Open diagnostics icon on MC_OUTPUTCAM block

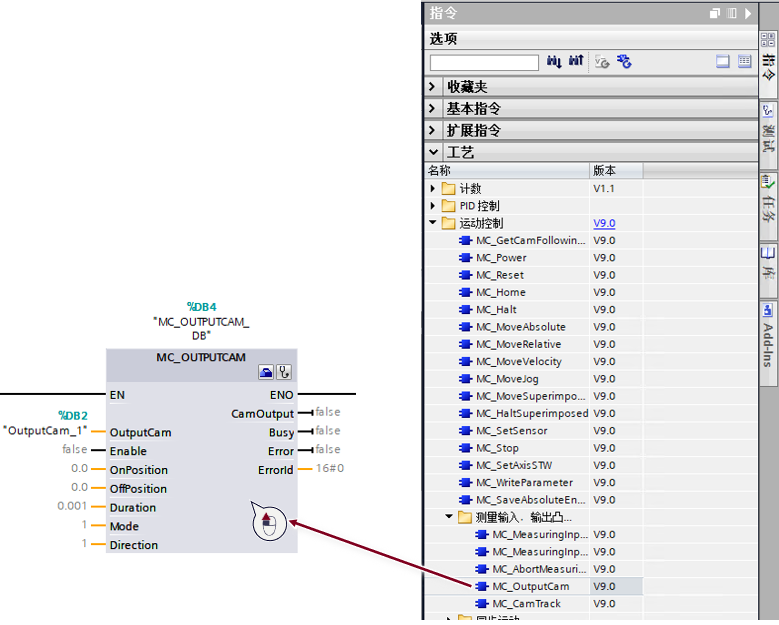point(284,372)
